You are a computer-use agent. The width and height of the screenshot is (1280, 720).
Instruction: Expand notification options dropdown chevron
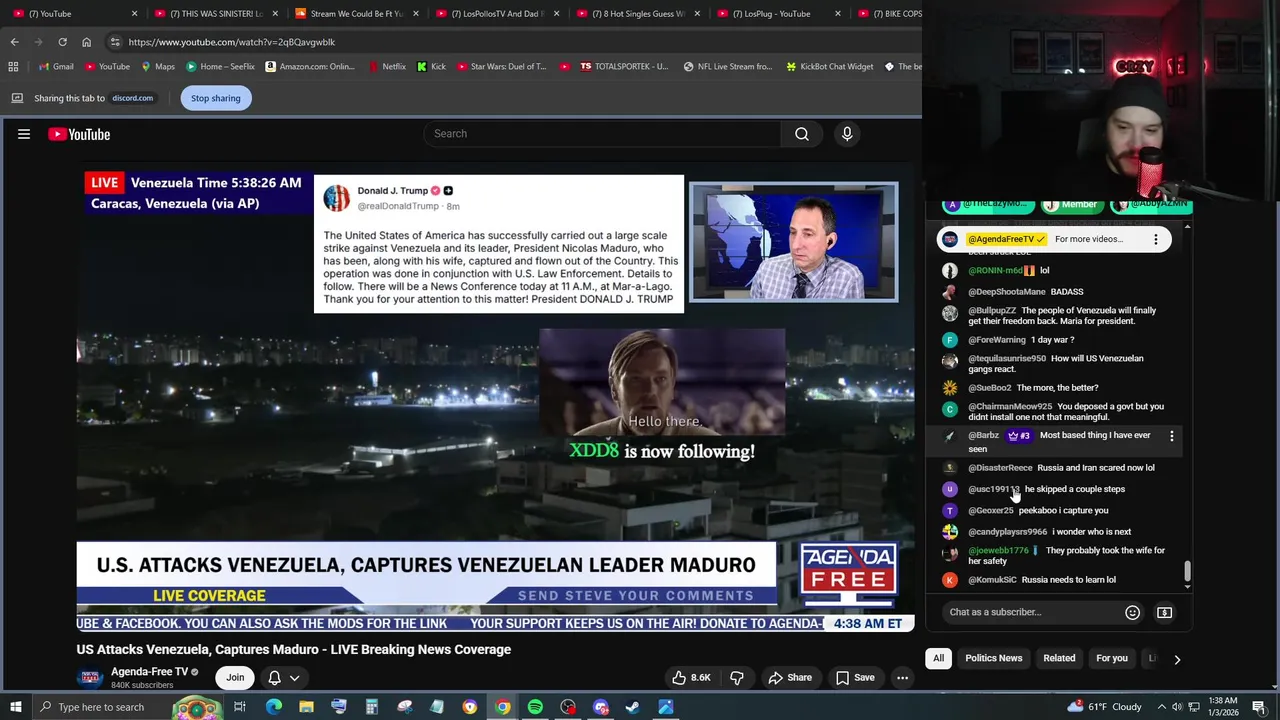pos(294,678)
